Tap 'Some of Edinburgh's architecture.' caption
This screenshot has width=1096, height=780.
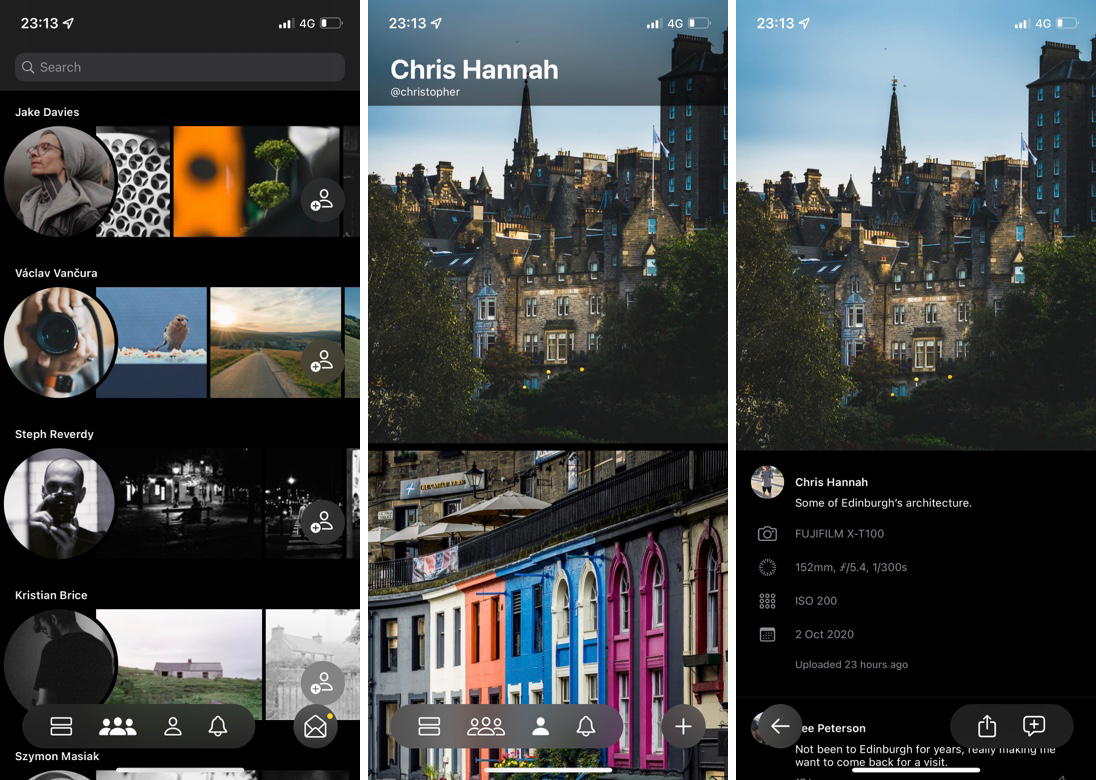(883, 503)
